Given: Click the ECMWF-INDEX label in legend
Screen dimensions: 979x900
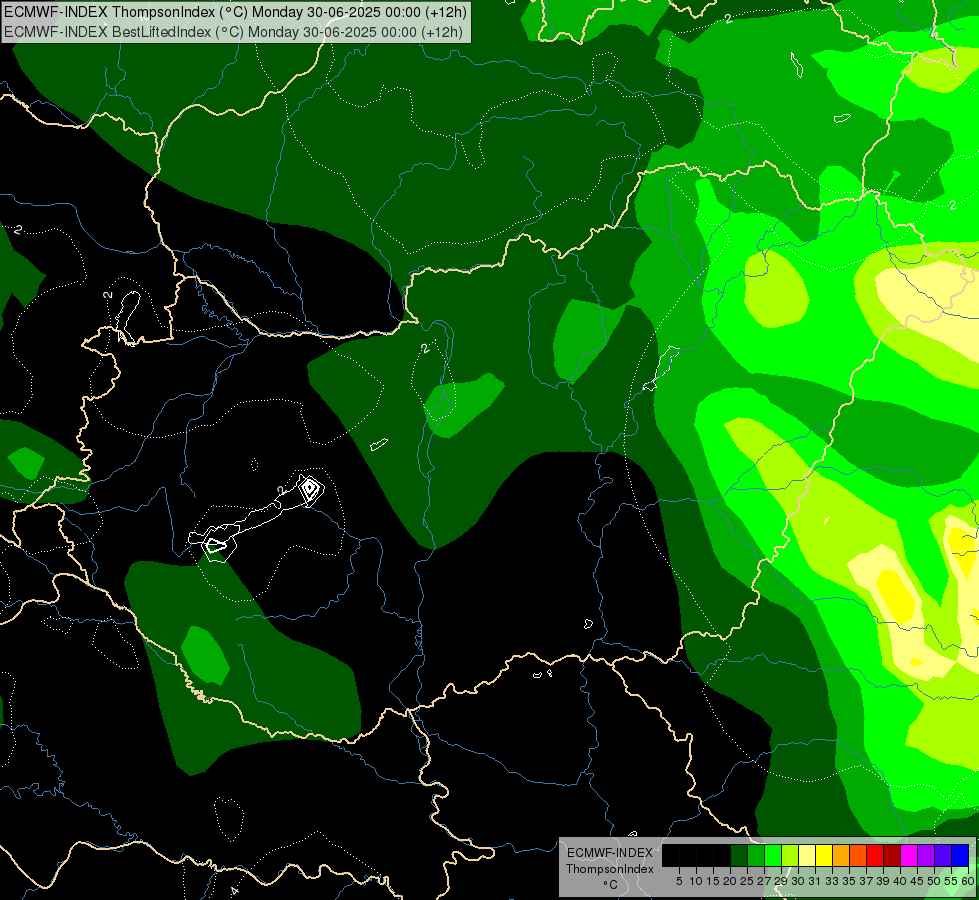Looking at the screenshot, I should coord(609,853).
